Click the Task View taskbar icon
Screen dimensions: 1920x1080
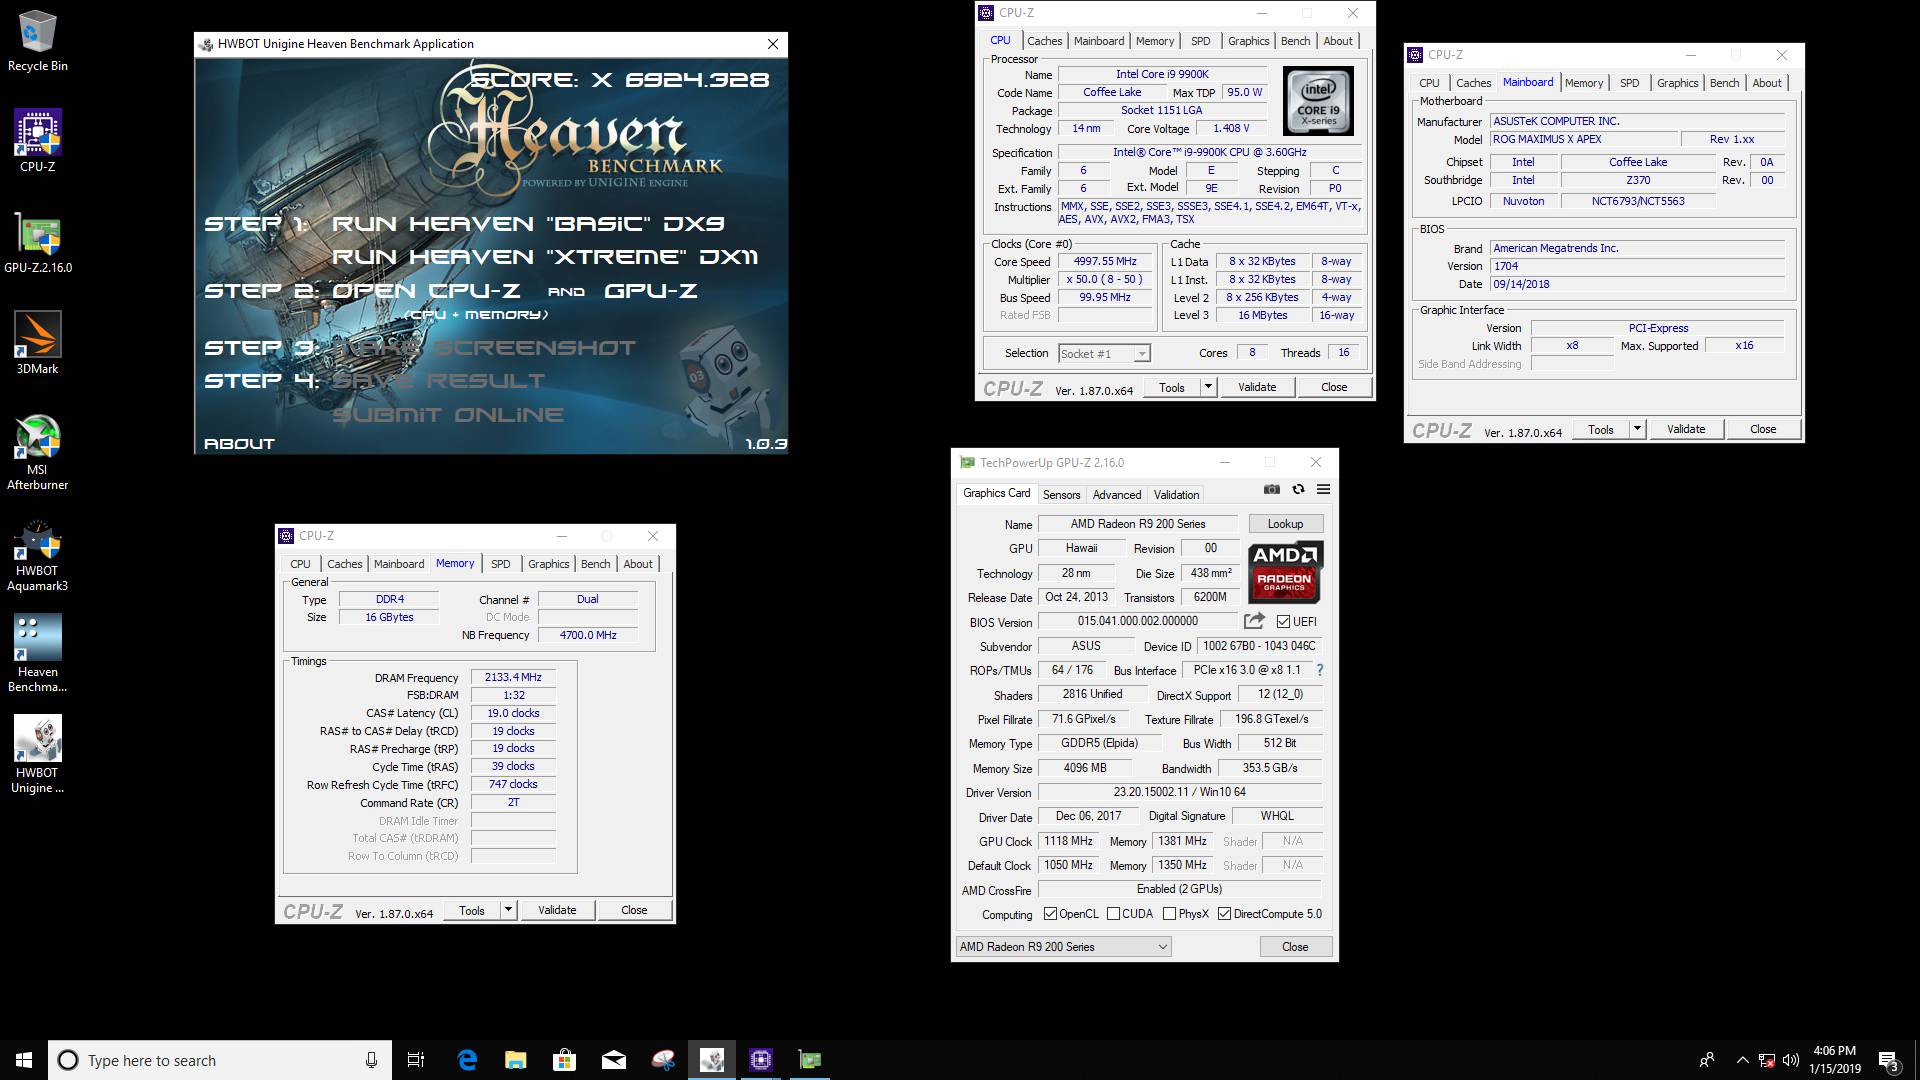click(416, 1060)
